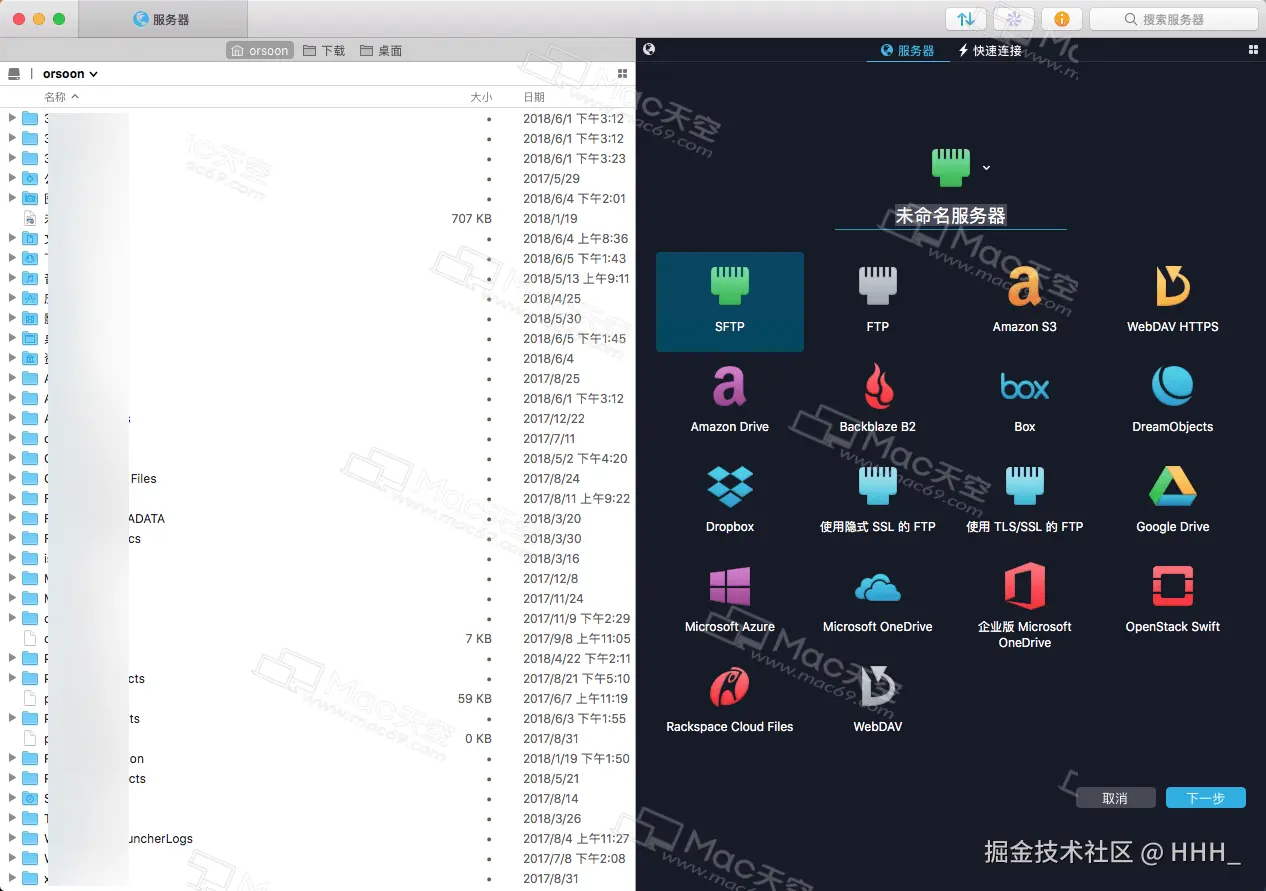This screenshot has width=1266, height=891.
Task: Choose FTP with implicit SSL
Action: [877, 501]
